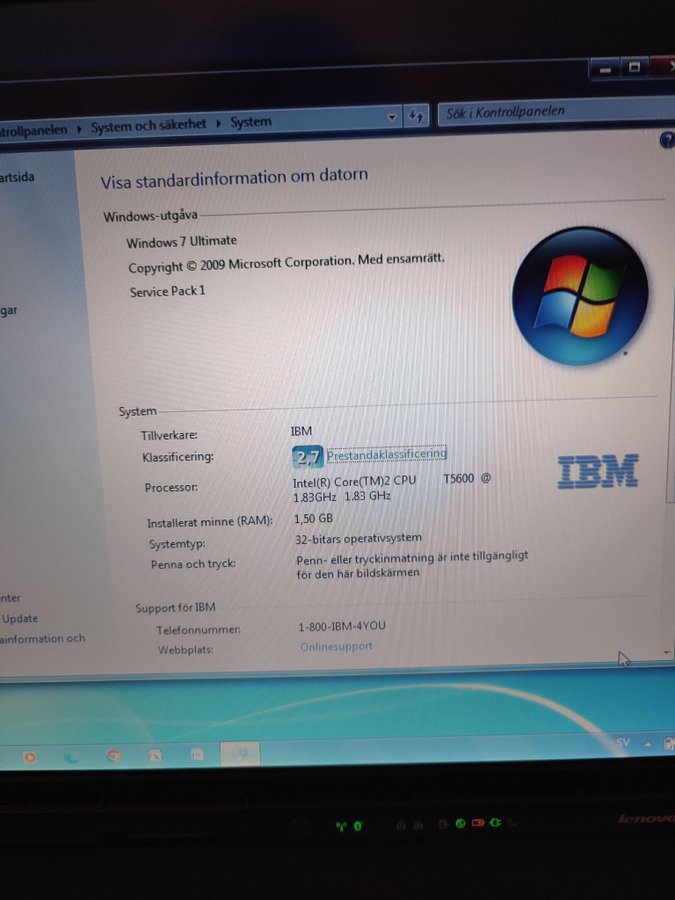Expand the address bar history dropdown
675x900 pixels.
pos(392,118)
